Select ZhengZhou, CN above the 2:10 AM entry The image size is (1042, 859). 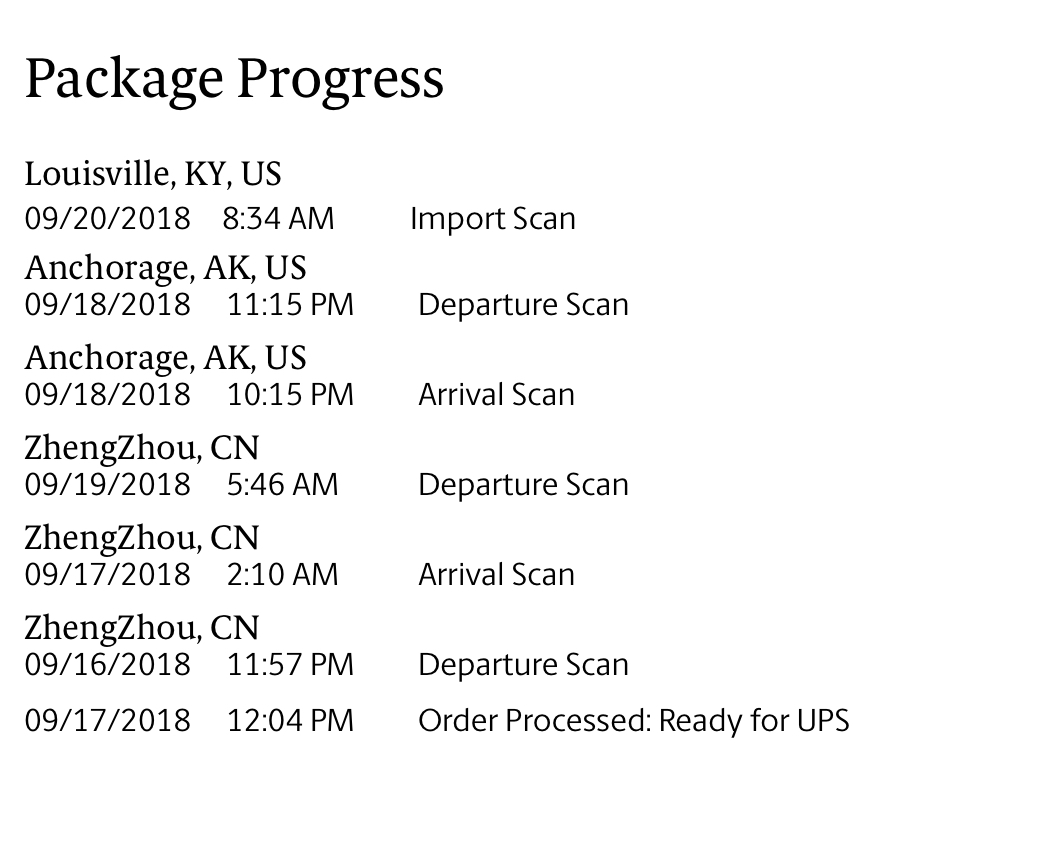click(142, 538)
